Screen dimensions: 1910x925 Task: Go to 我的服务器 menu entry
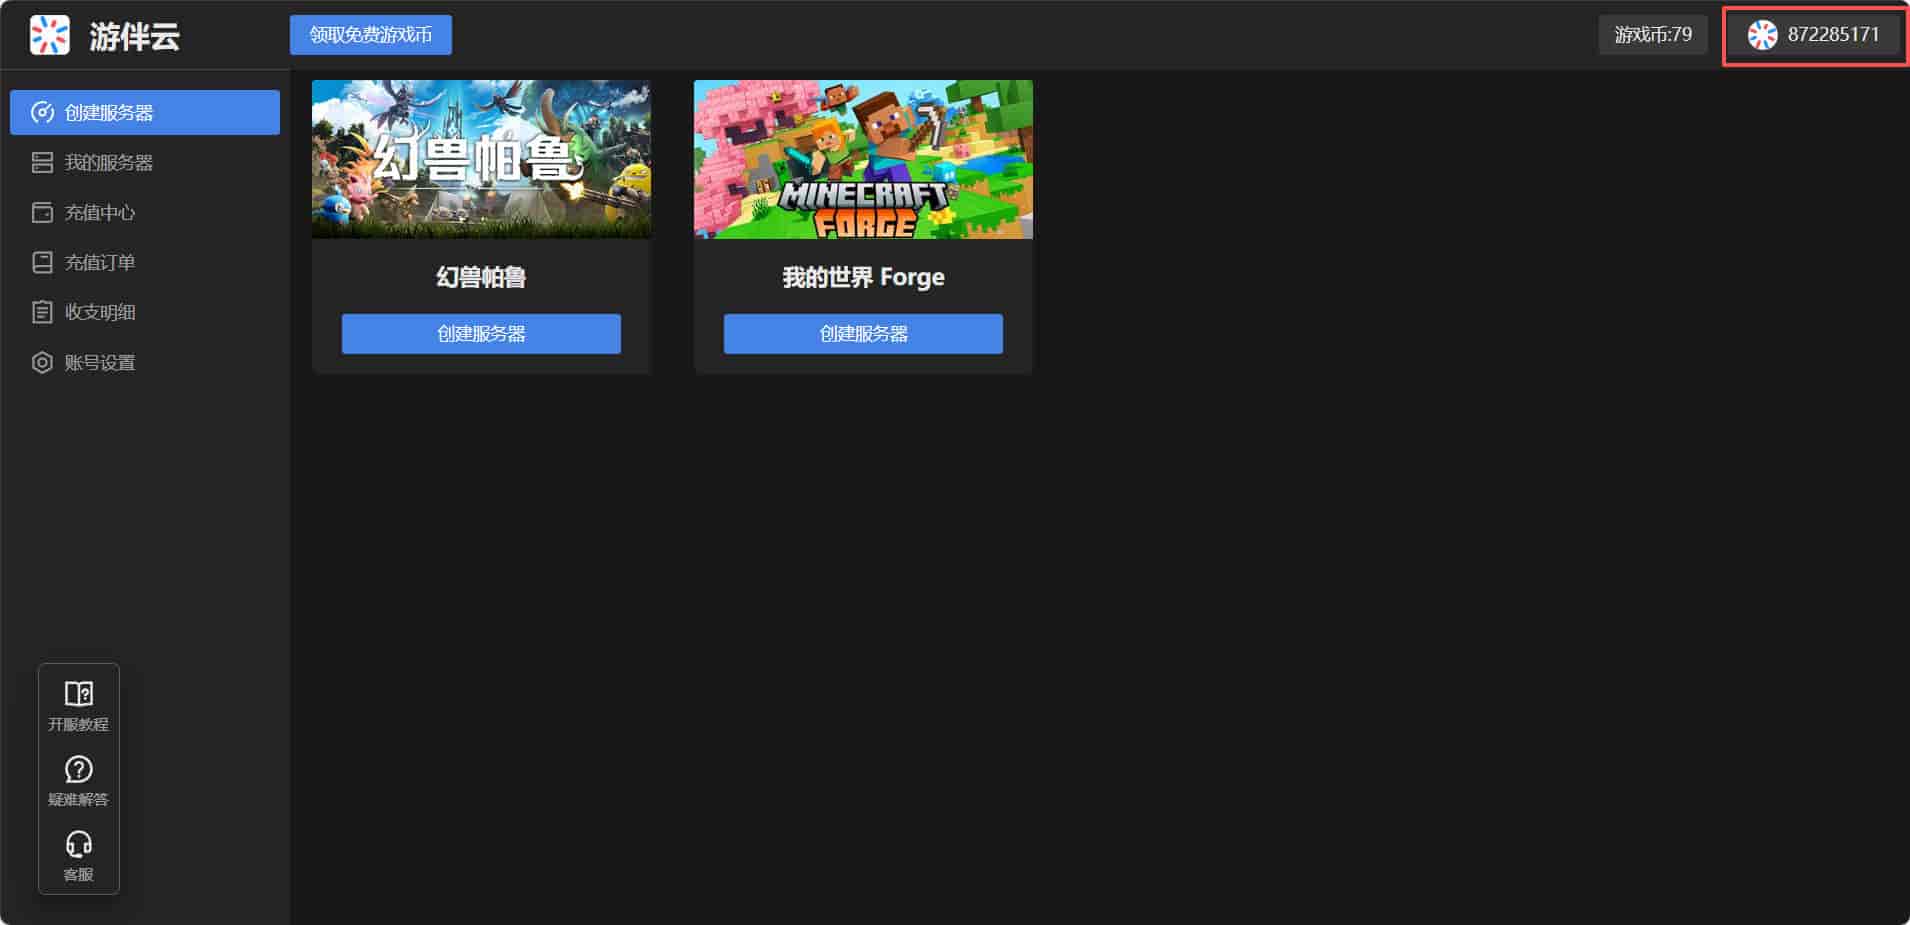click(109, 162)
